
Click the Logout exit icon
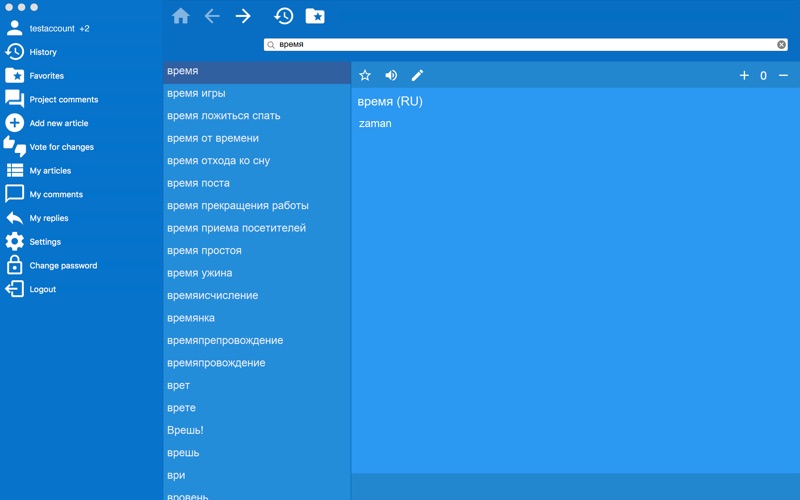point(14,289)
